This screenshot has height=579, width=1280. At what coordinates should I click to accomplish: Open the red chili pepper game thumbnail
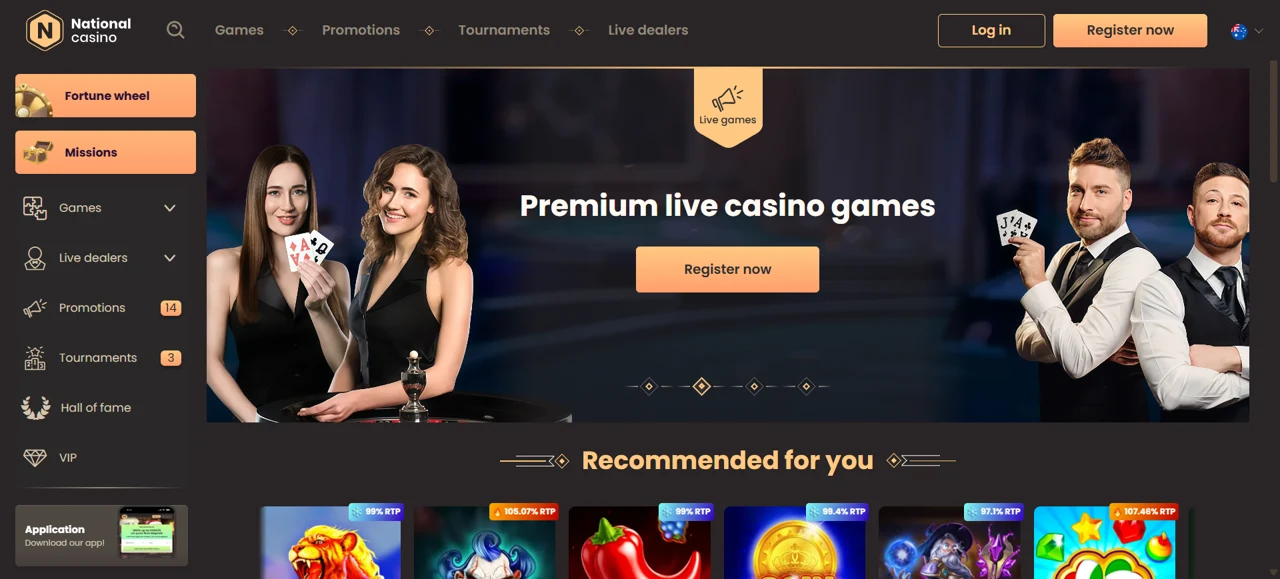(640, 542)
